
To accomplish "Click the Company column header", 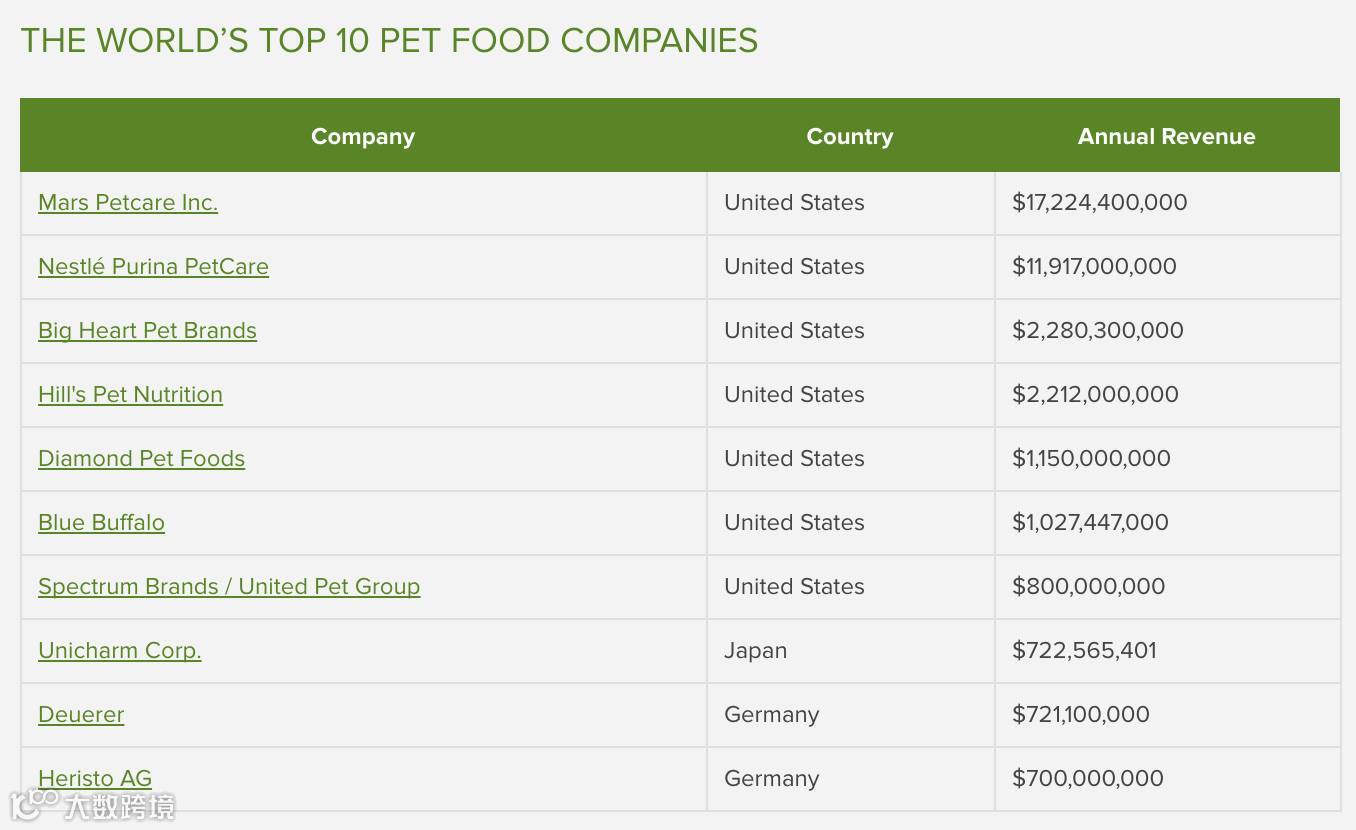I will [363, 136].
